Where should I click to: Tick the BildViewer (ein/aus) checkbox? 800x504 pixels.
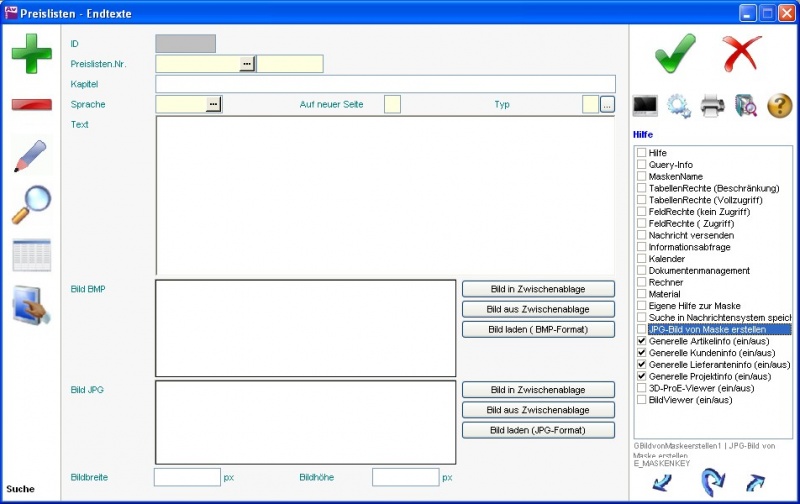pyautogui.click(x=642, y=400)
